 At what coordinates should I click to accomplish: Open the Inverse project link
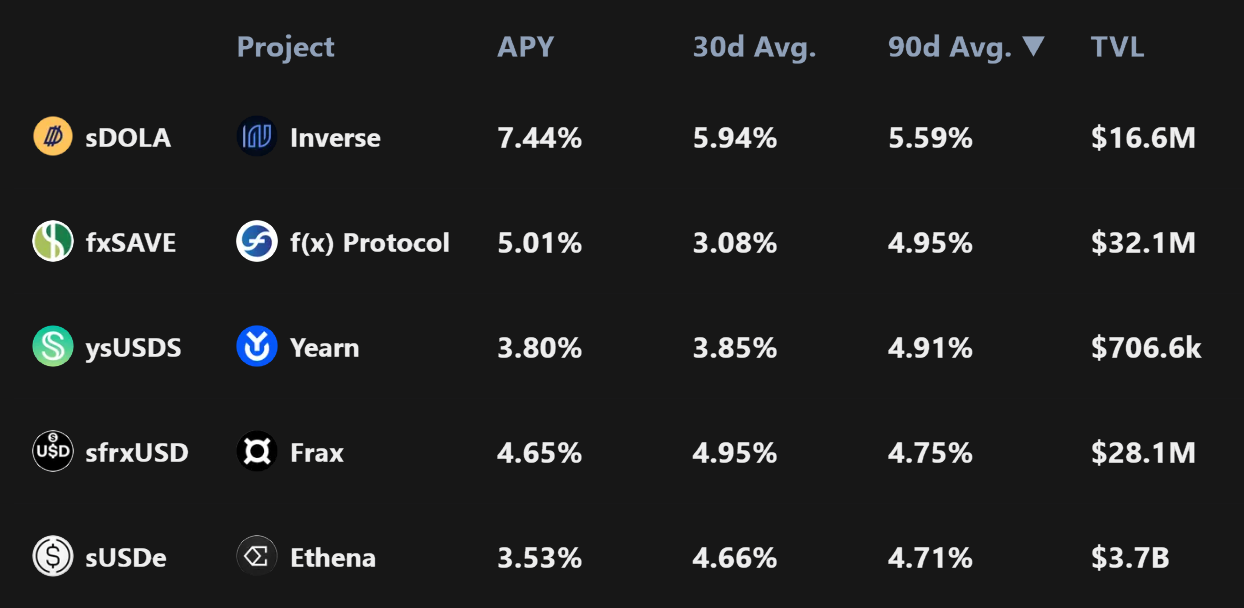pyautogui.click(x=335, y=138)
